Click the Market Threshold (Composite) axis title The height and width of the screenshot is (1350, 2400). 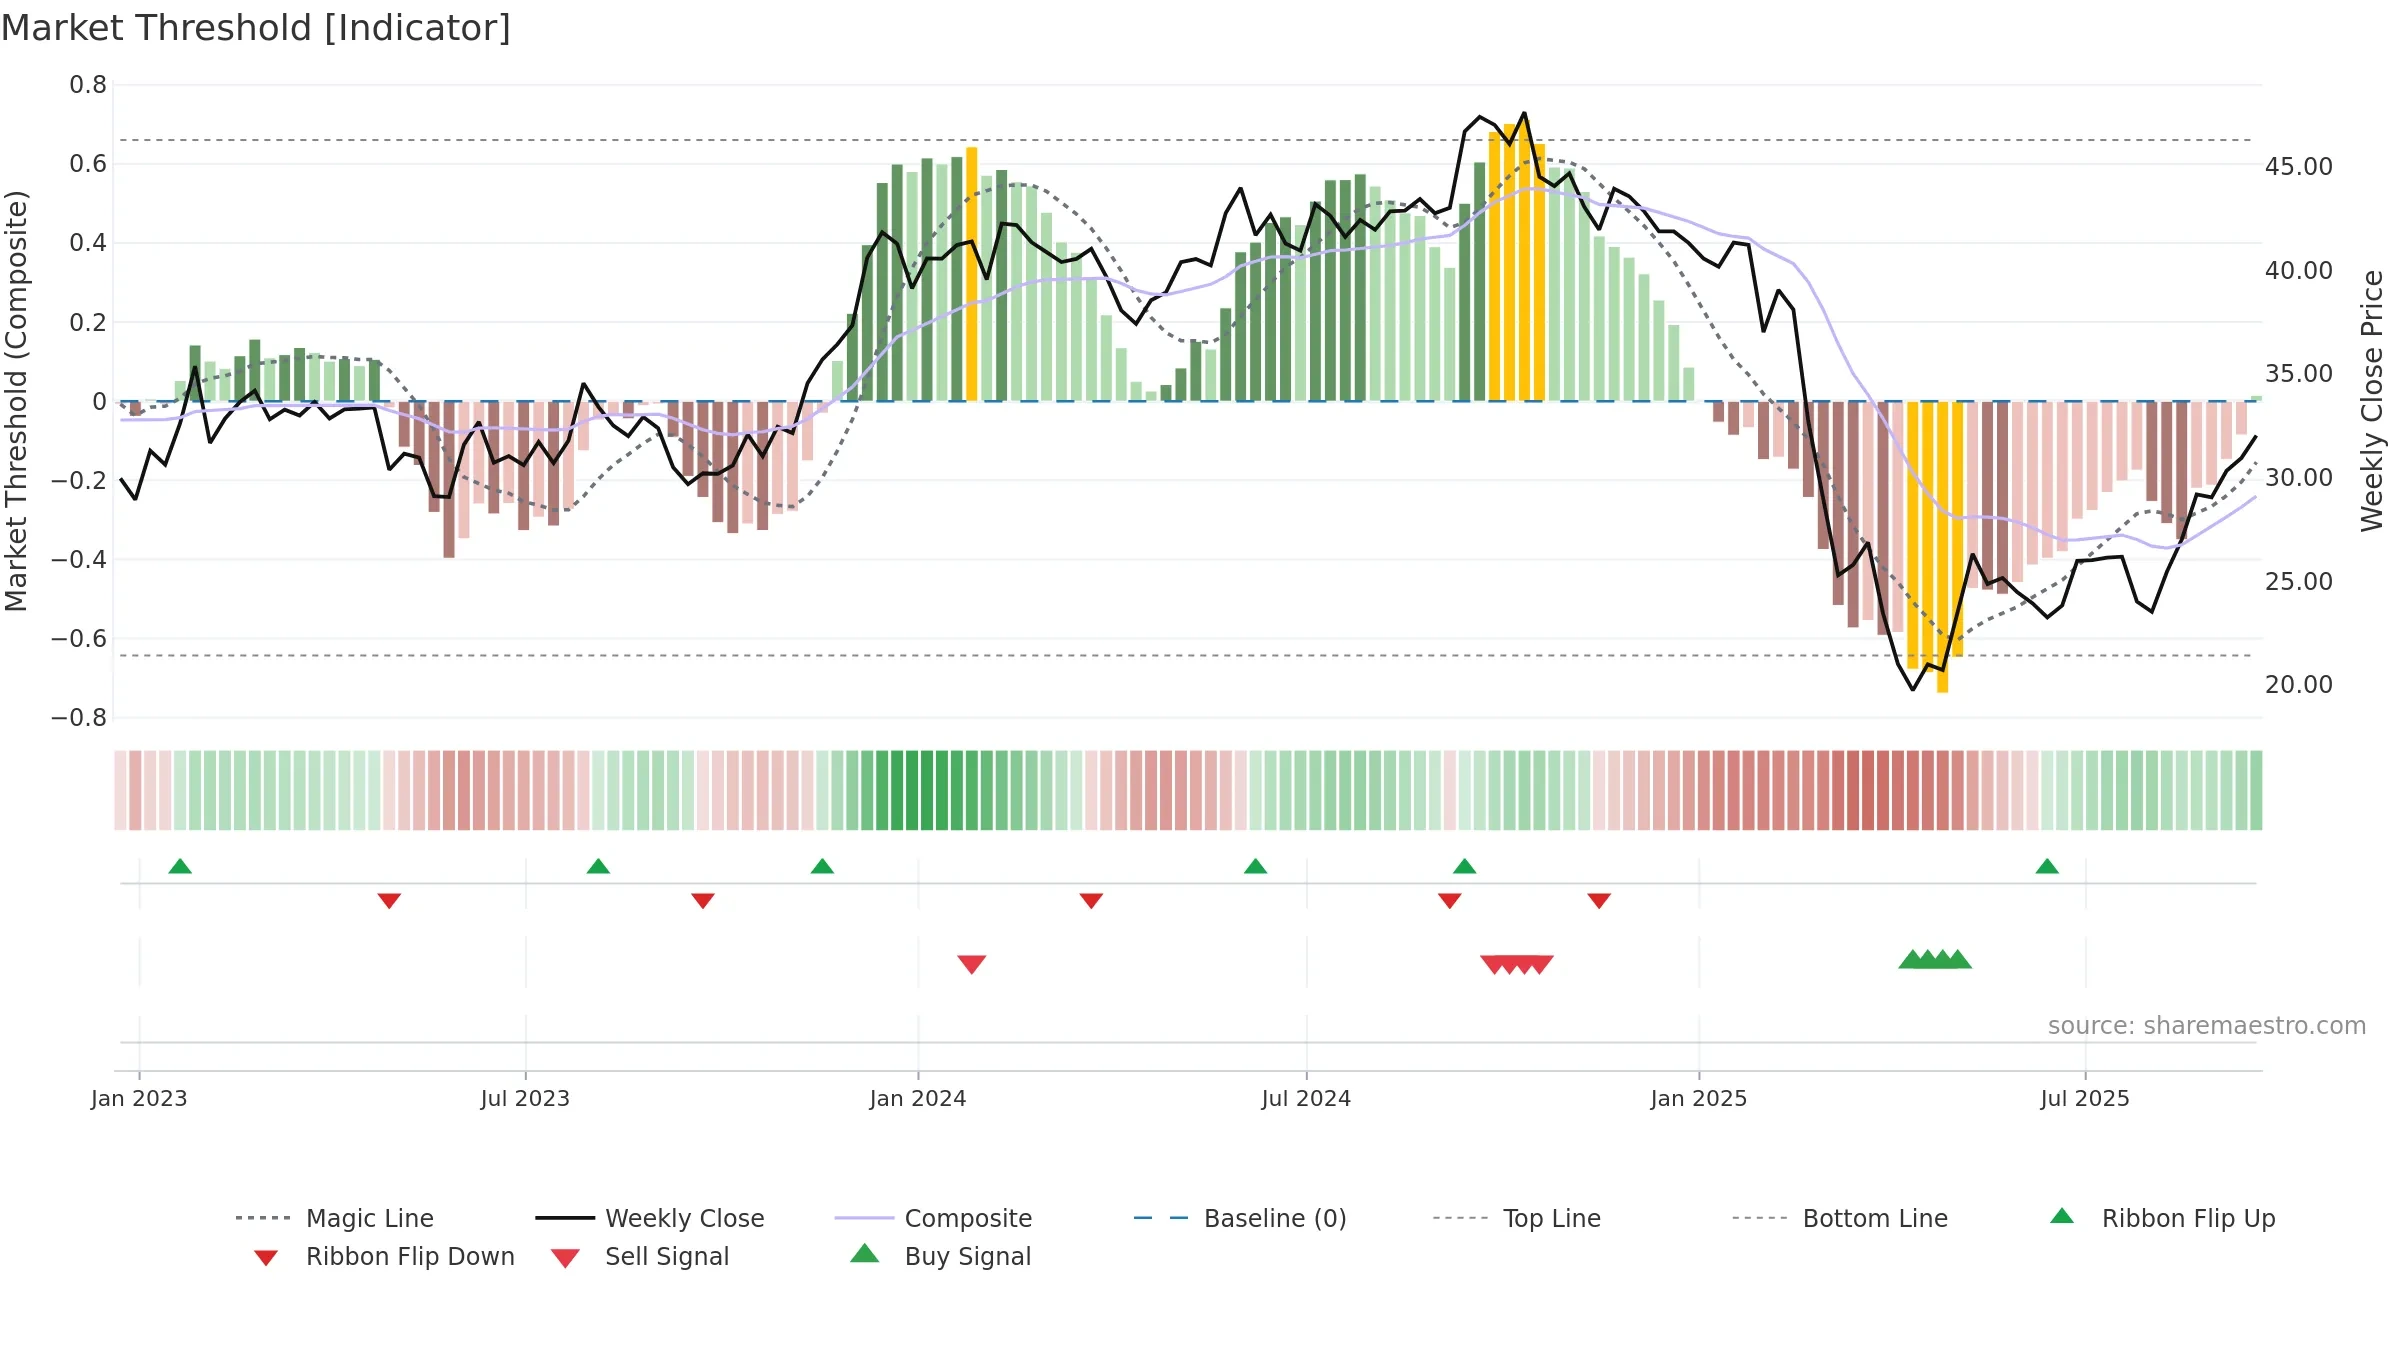click(x=16, y=401)
